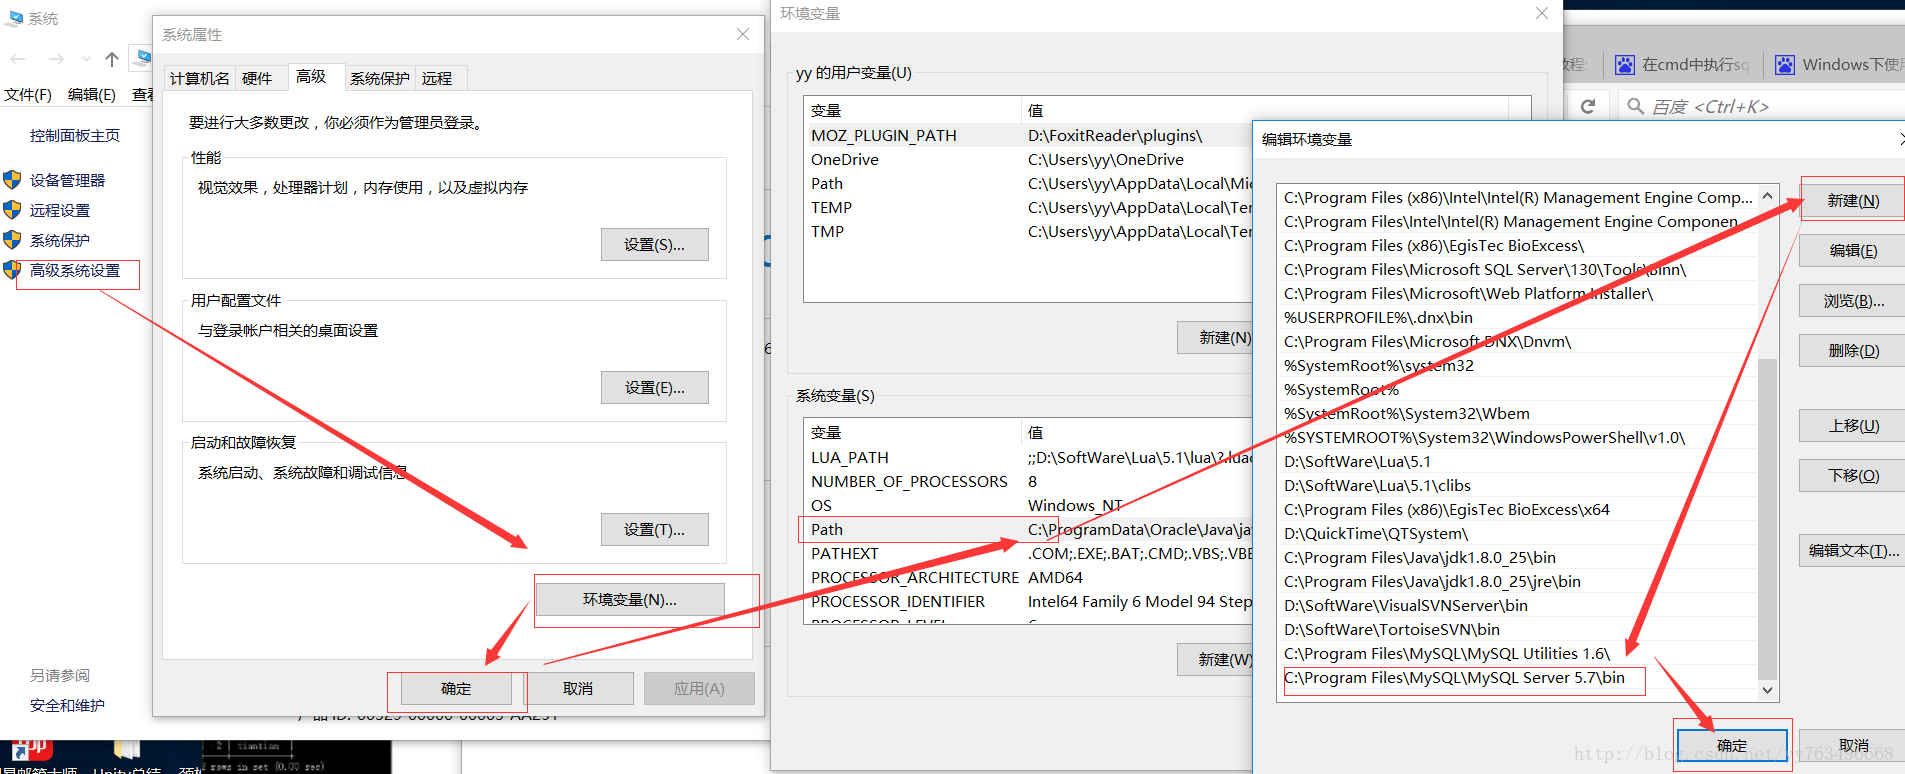Image resolution: width=1905 pixels, height=774 pixels.
Task: Open the 在cmd中执行sq browser tab
Action: (x=1683, y=65)
